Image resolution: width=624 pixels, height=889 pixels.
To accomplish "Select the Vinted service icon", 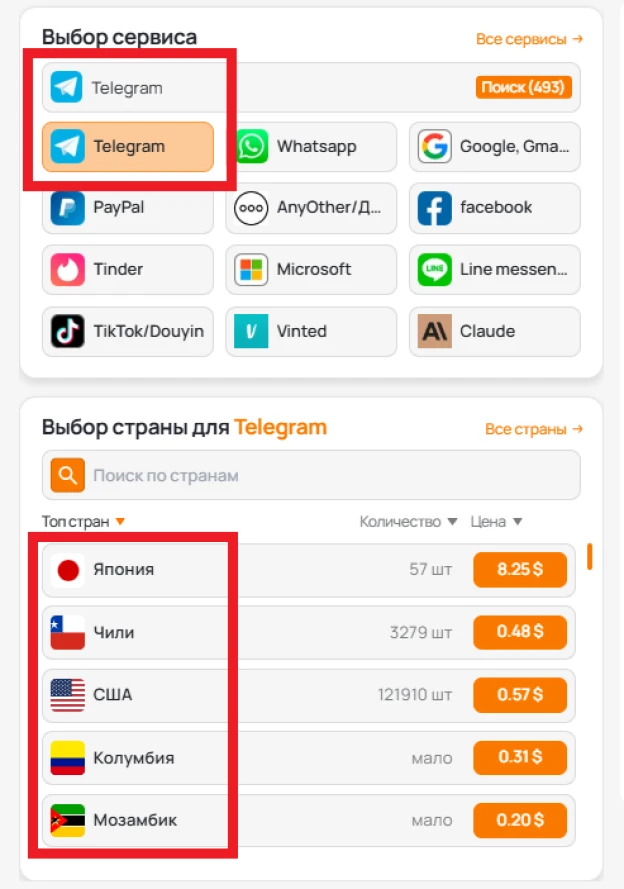I will click(x=252, y=331).
